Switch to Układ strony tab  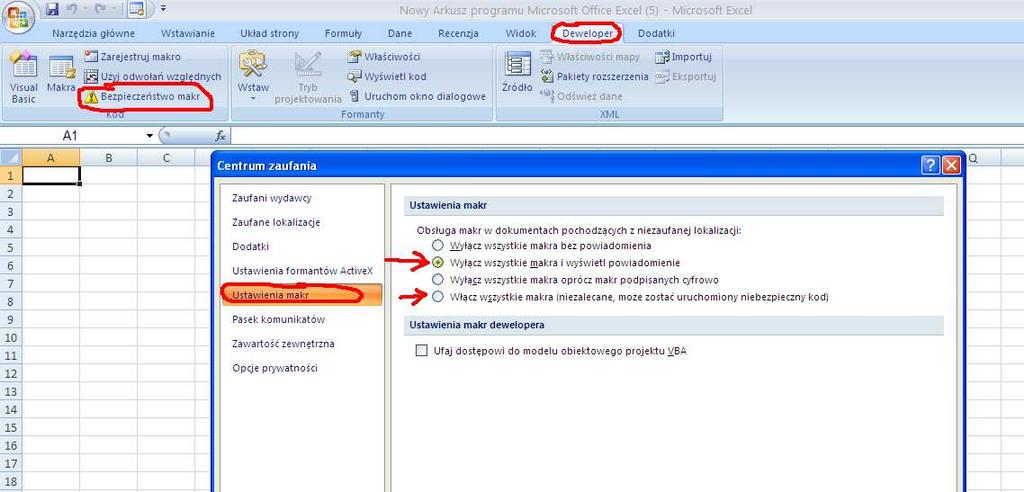270,33
